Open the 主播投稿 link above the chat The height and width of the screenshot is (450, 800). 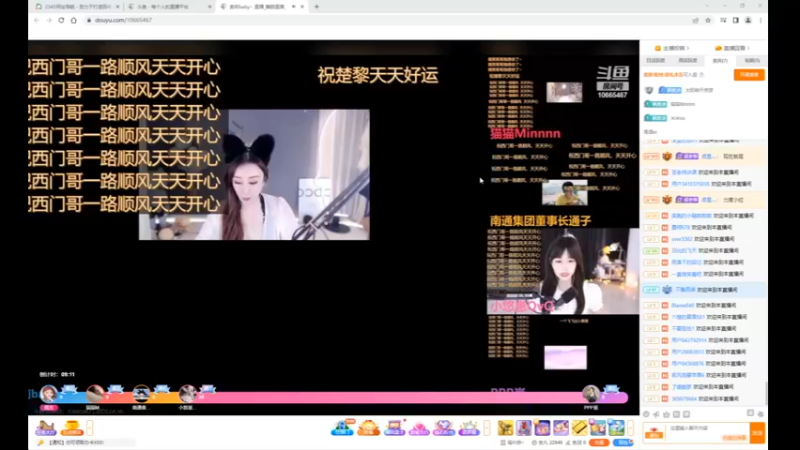point(672,48)
